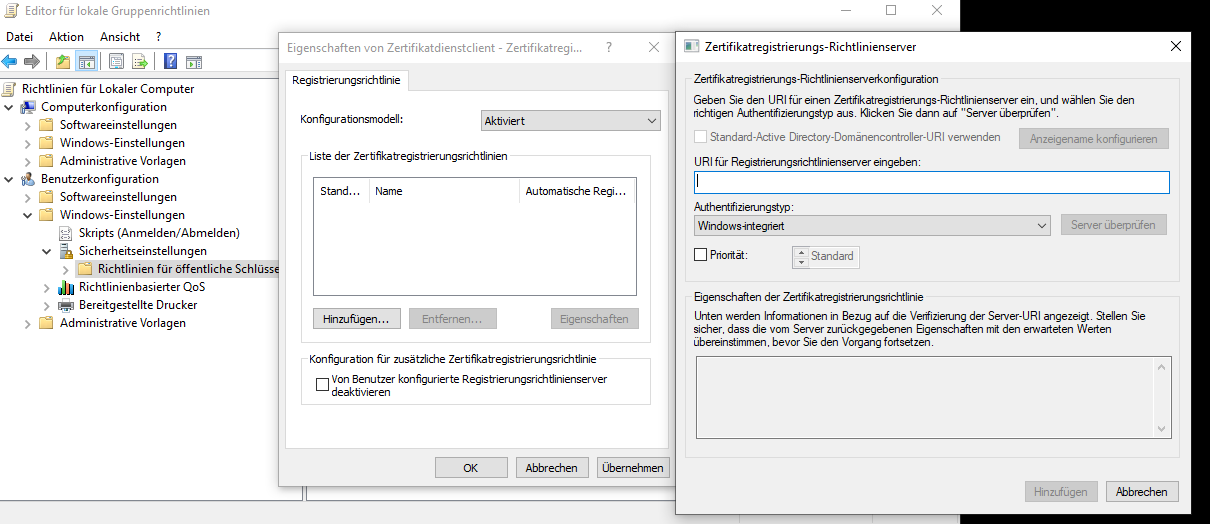This screenshot has width=1210, height=524.
Task: Select the Registrierungsrichtlinie tab
Action: tap(348, 79)
